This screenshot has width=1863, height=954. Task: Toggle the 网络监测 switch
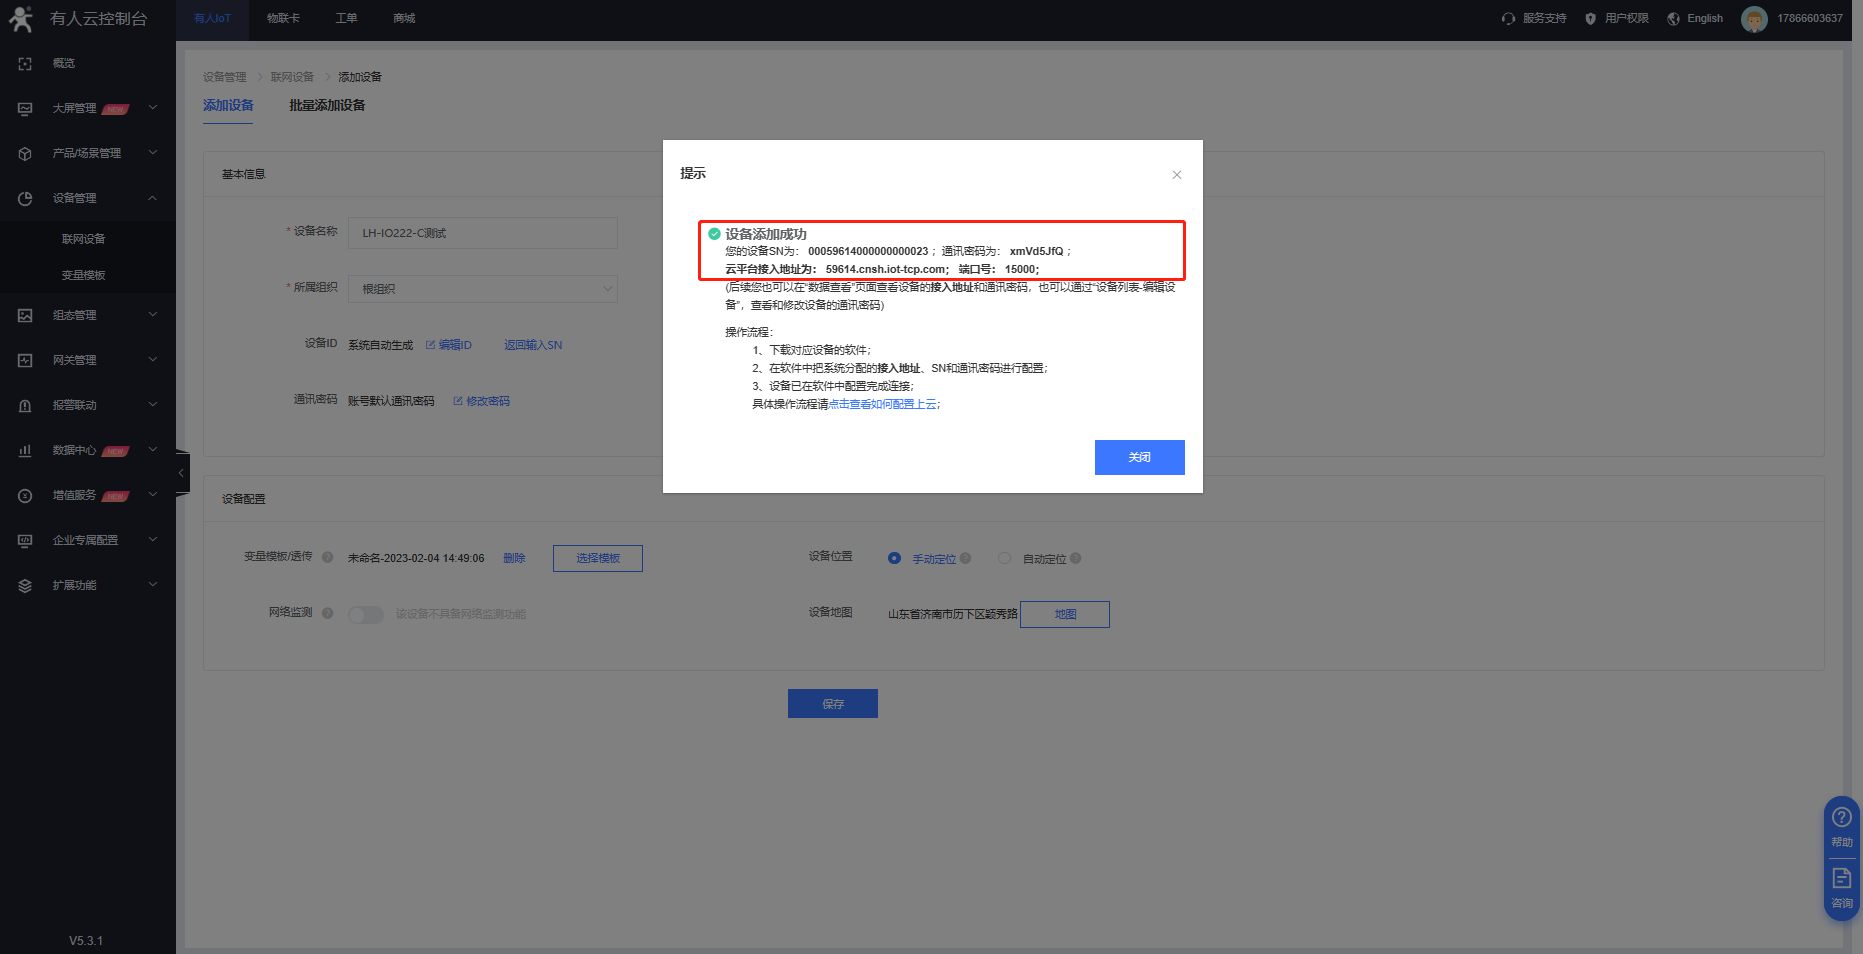[x=366, y=614]
